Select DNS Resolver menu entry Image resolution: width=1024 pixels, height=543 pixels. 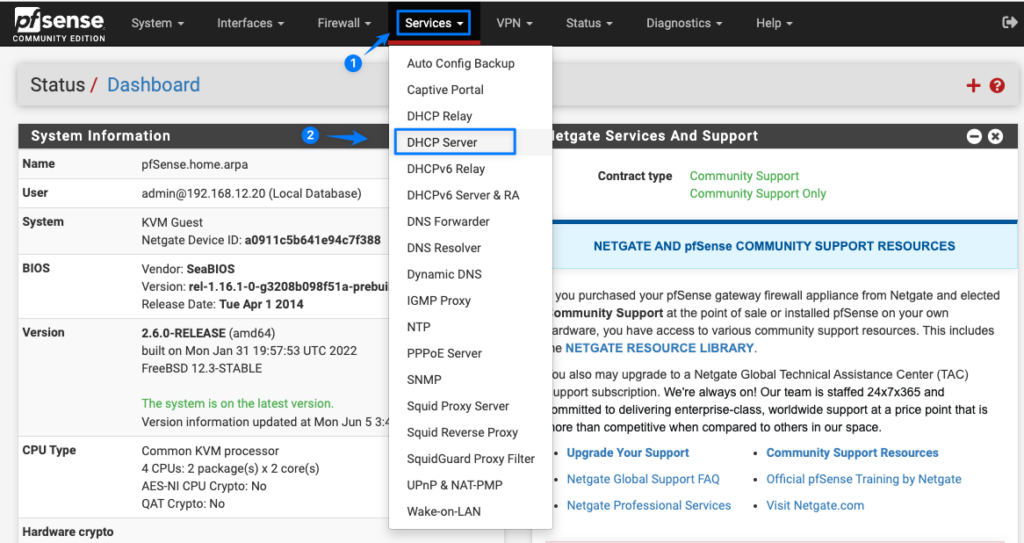point(470,248)
